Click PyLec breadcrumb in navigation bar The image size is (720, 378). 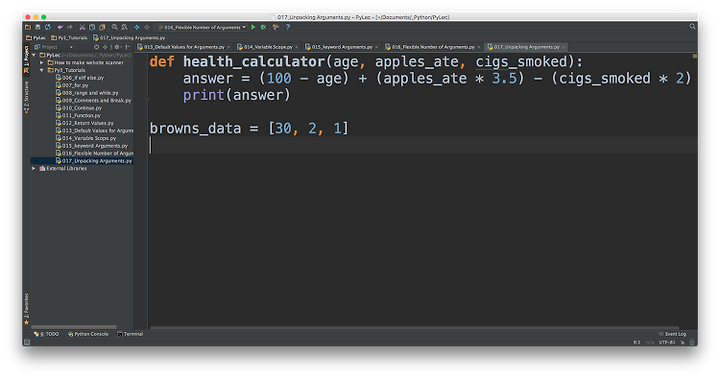coord(36,38)
